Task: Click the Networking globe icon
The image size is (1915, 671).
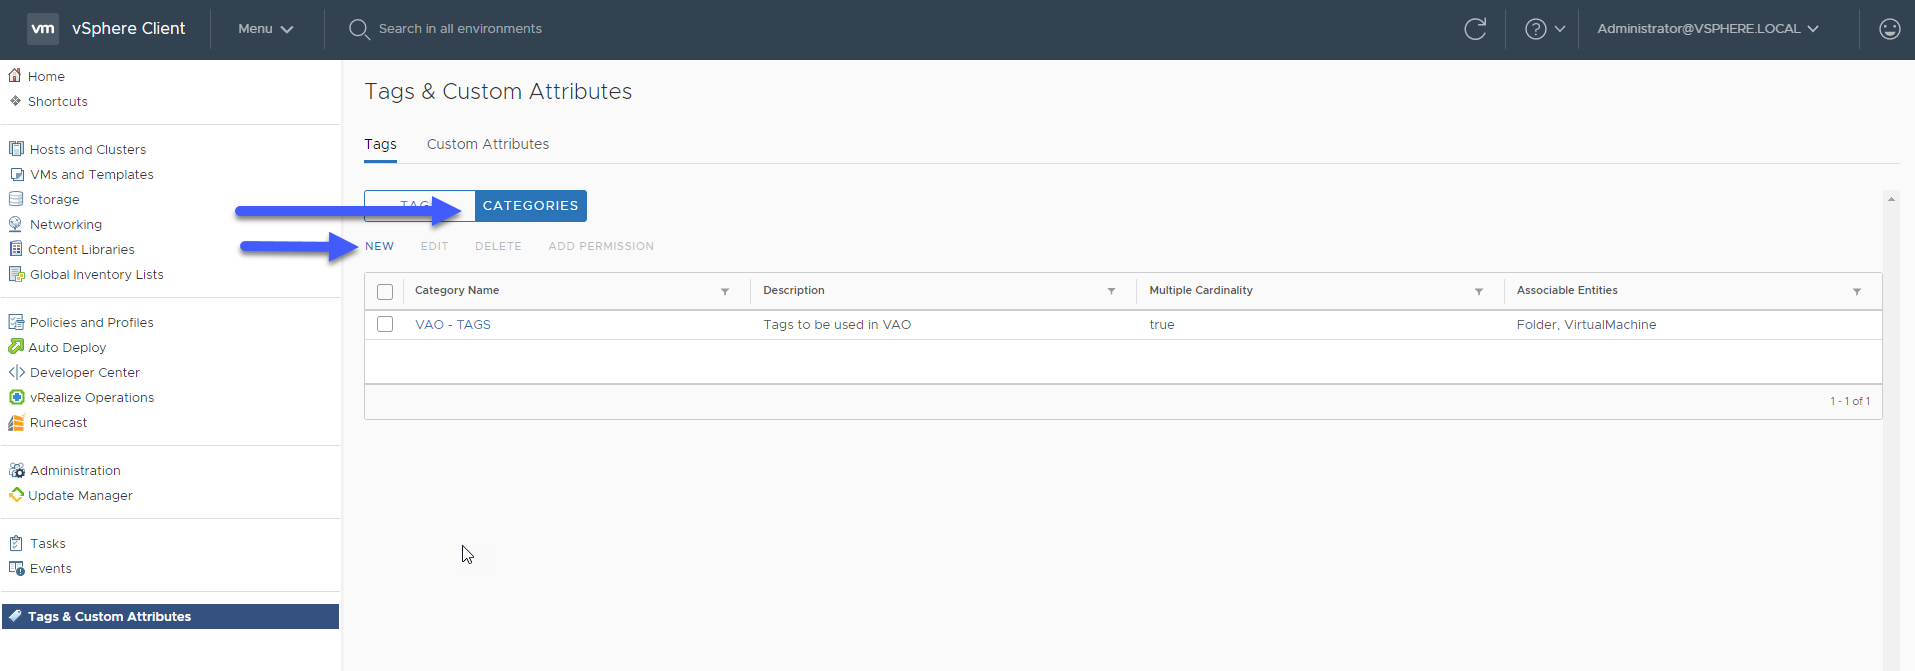Action: point(16,224)
